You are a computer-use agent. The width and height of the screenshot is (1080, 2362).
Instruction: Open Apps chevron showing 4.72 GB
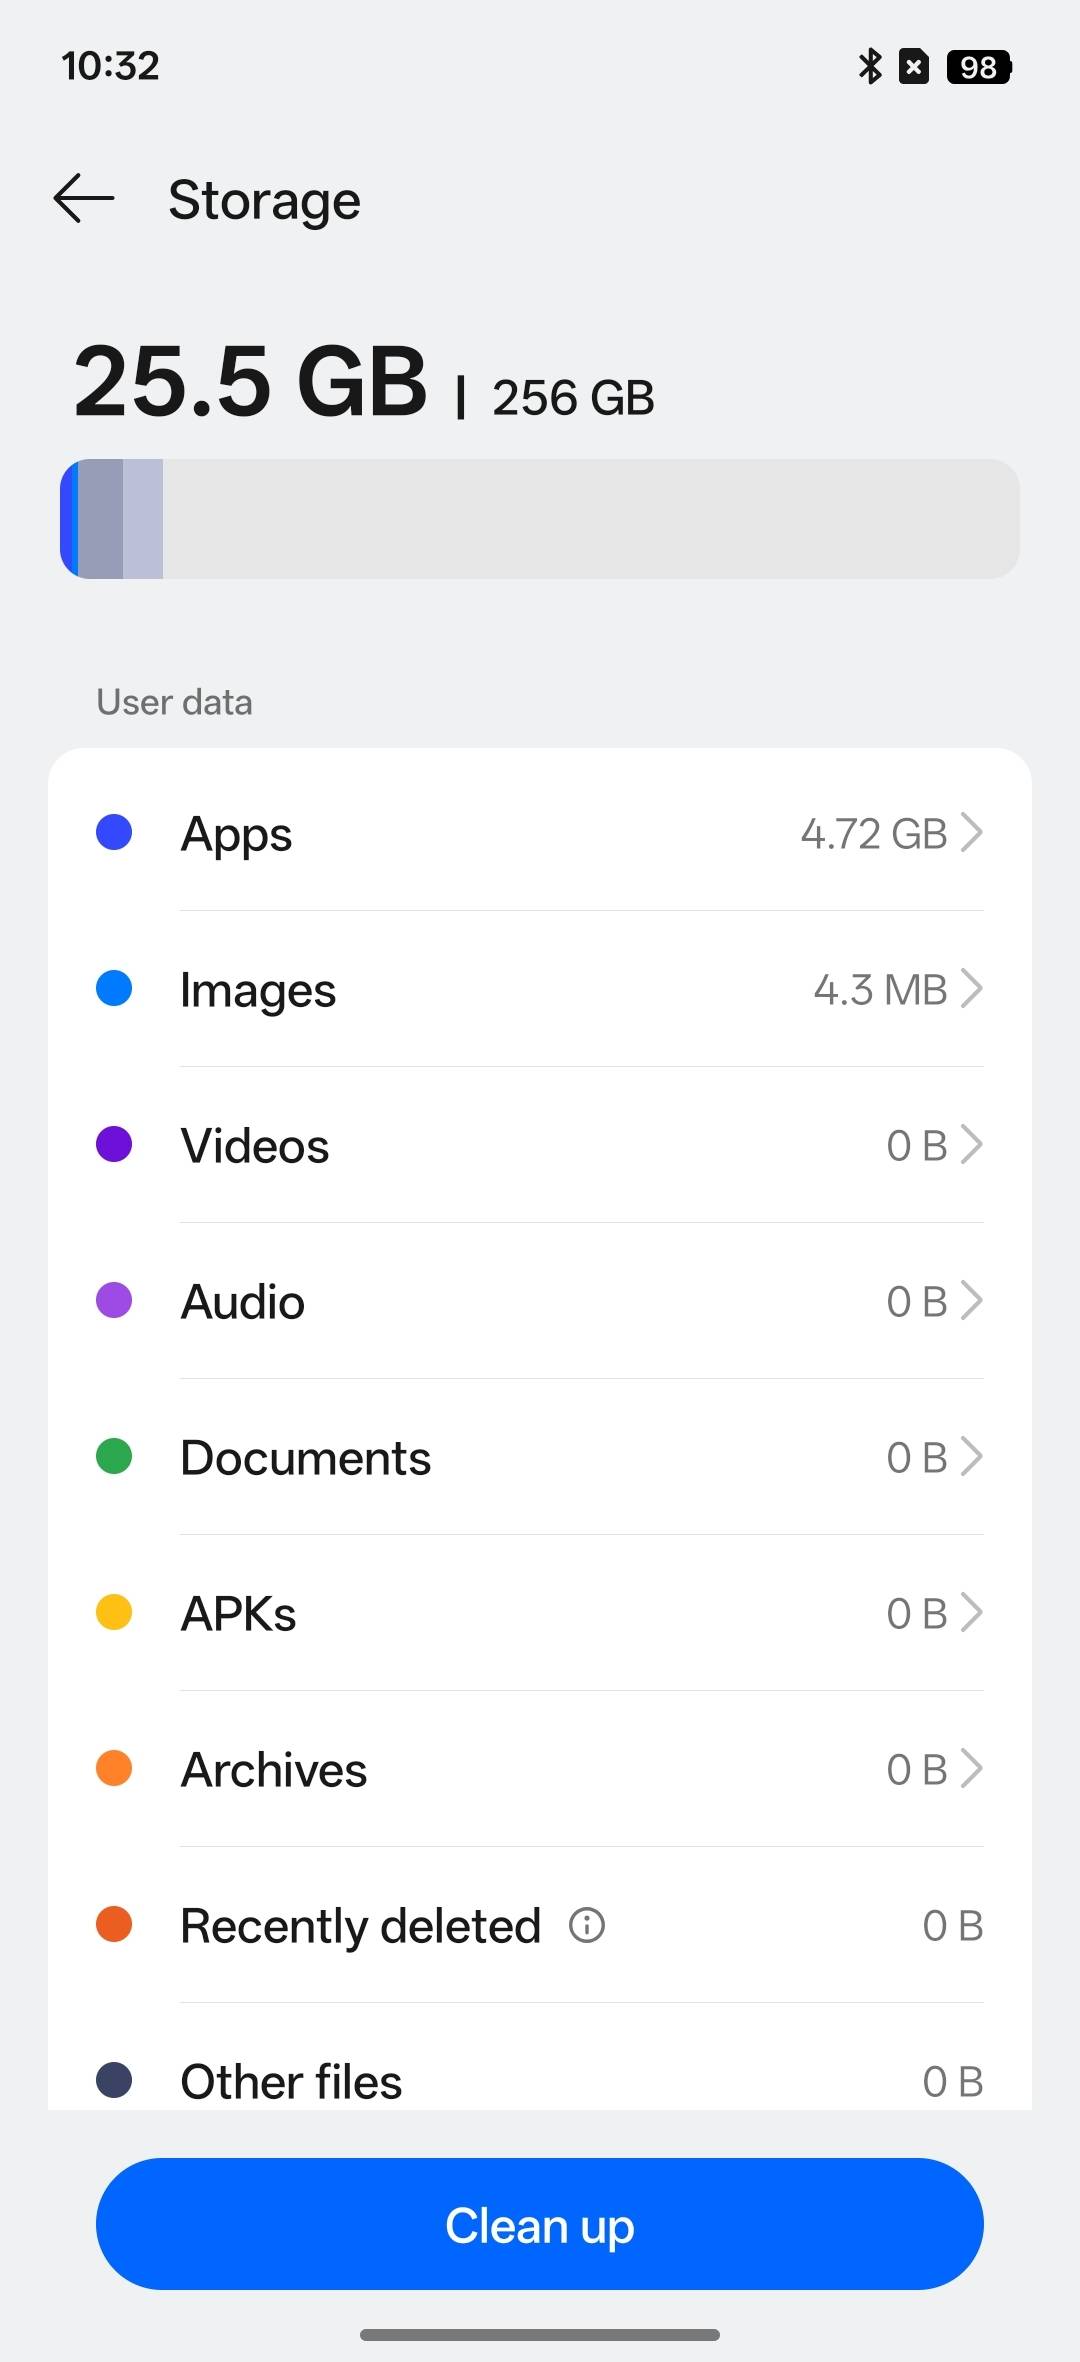971,832
